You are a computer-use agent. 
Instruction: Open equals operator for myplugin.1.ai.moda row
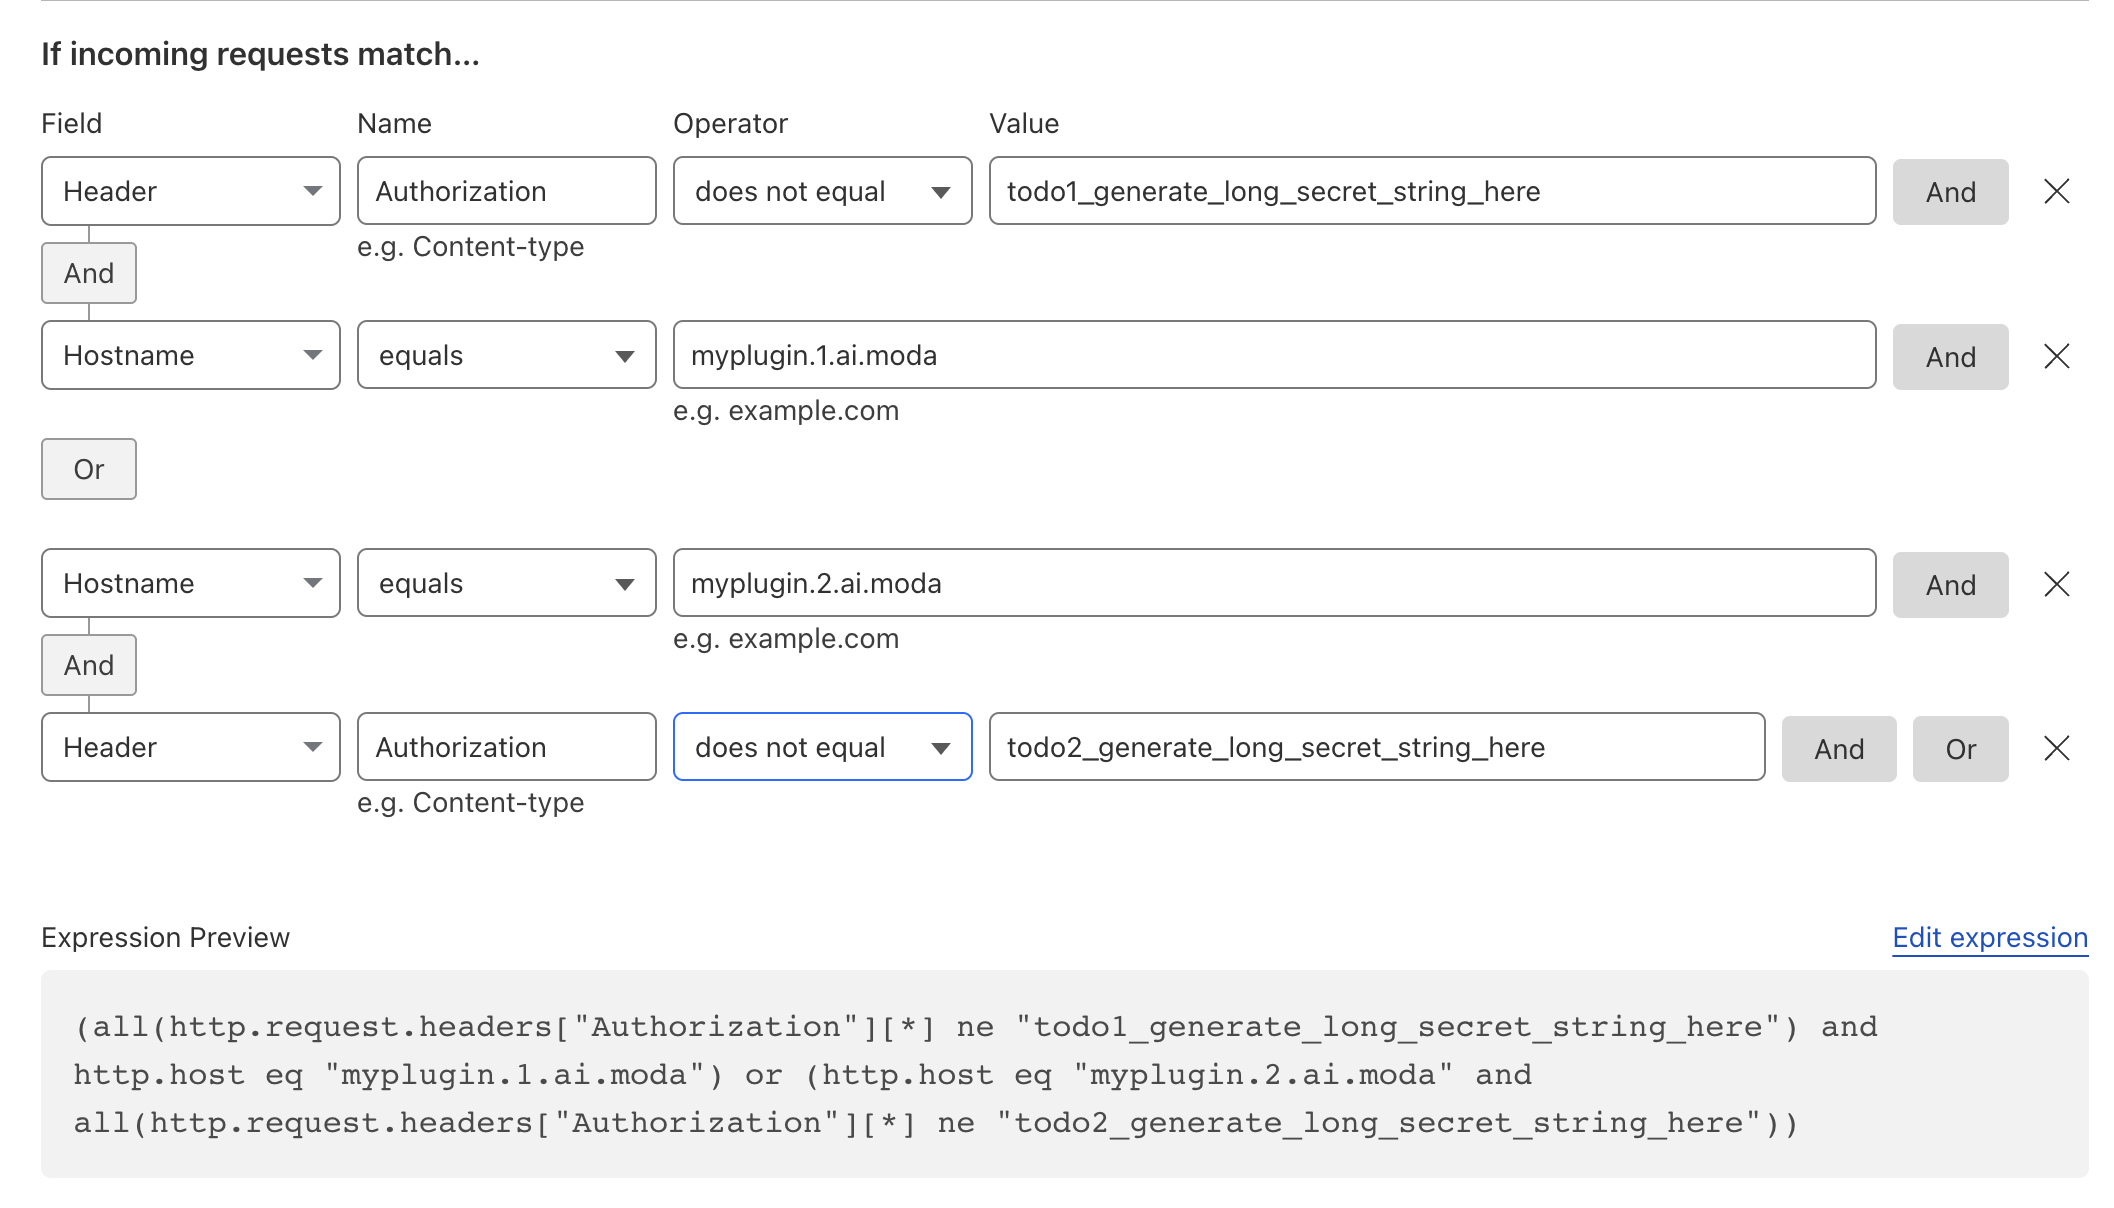(506, 355)
